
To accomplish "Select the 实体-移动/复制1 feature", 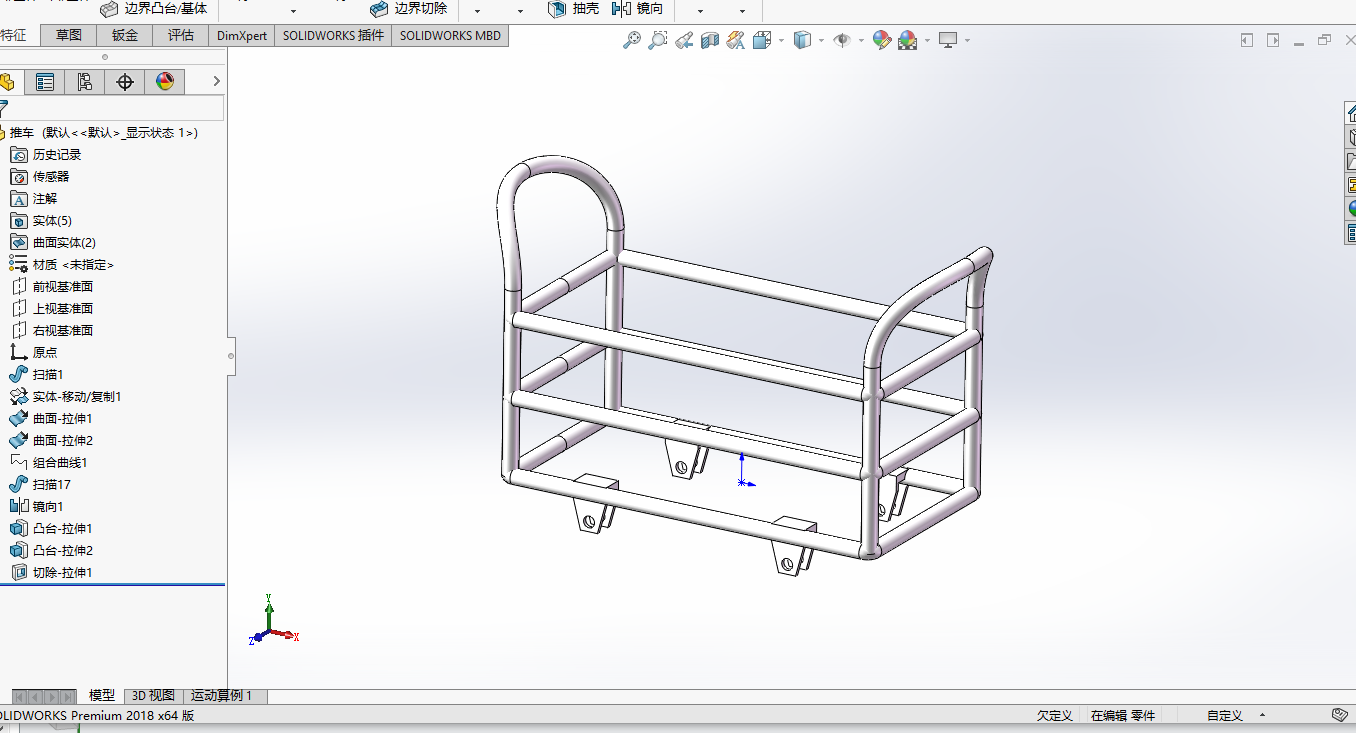I will tap(66, 397).
